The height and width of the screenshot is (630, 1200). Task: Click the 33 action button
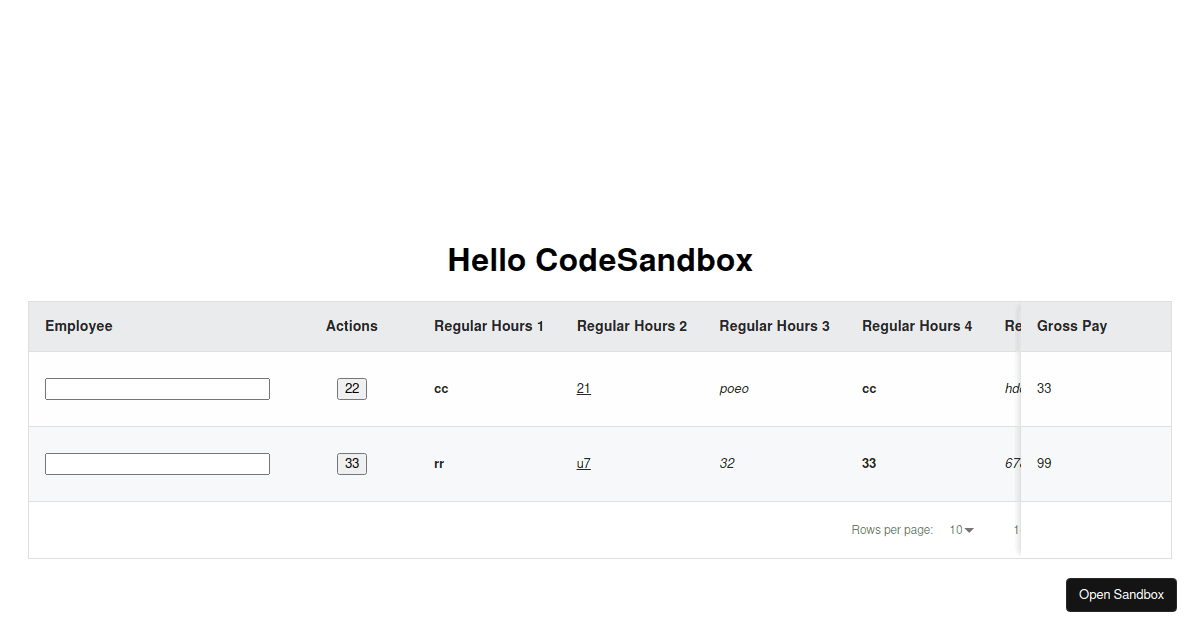(351, 463)
